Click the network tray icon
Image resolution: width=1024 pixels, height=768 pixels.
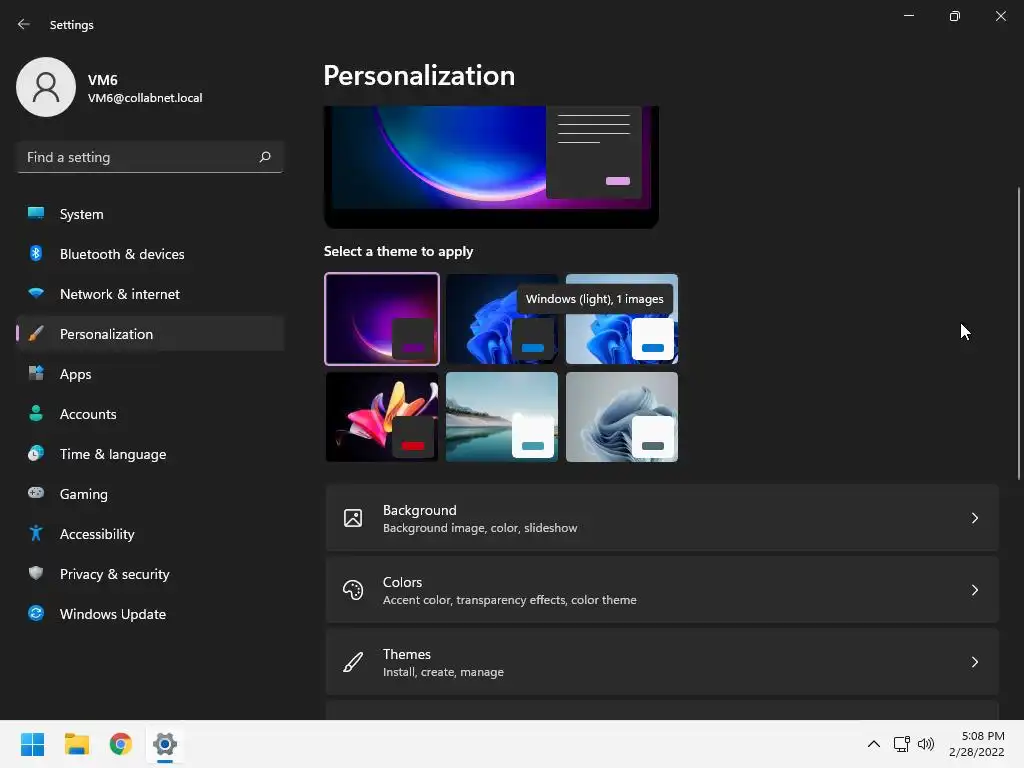pos(901,744)
